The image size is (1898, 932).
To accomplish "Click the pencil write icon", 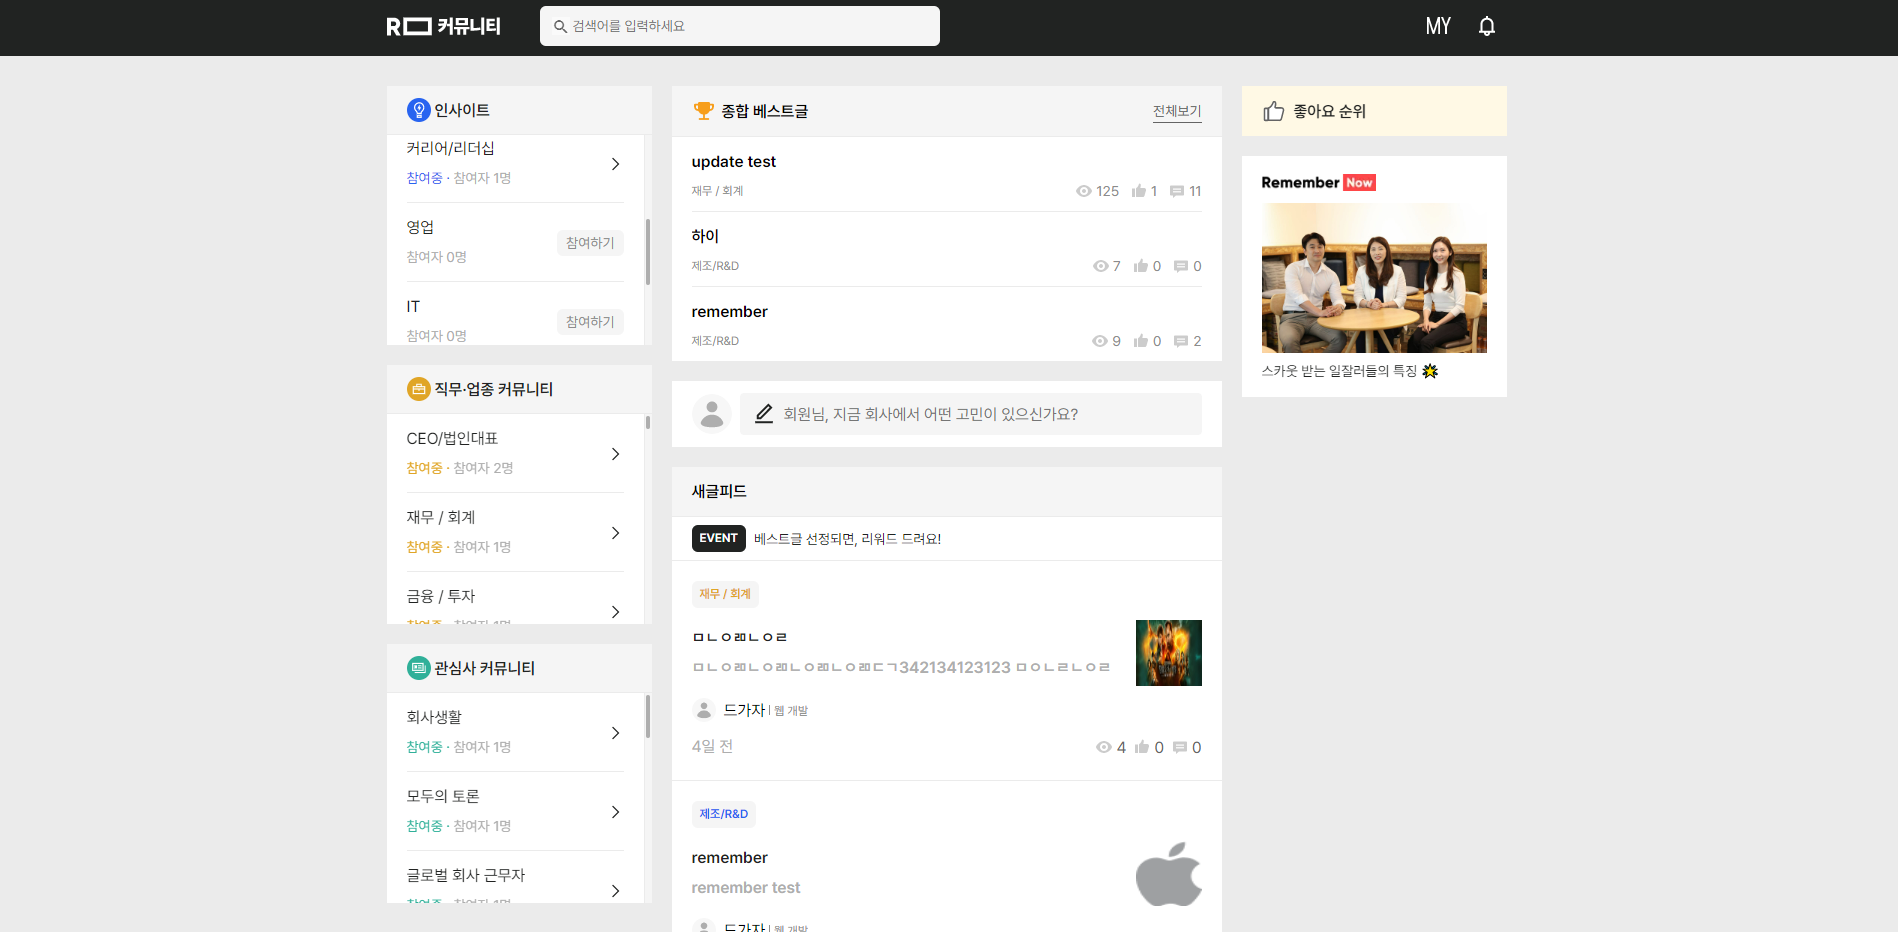I will [x=764, y=413].
